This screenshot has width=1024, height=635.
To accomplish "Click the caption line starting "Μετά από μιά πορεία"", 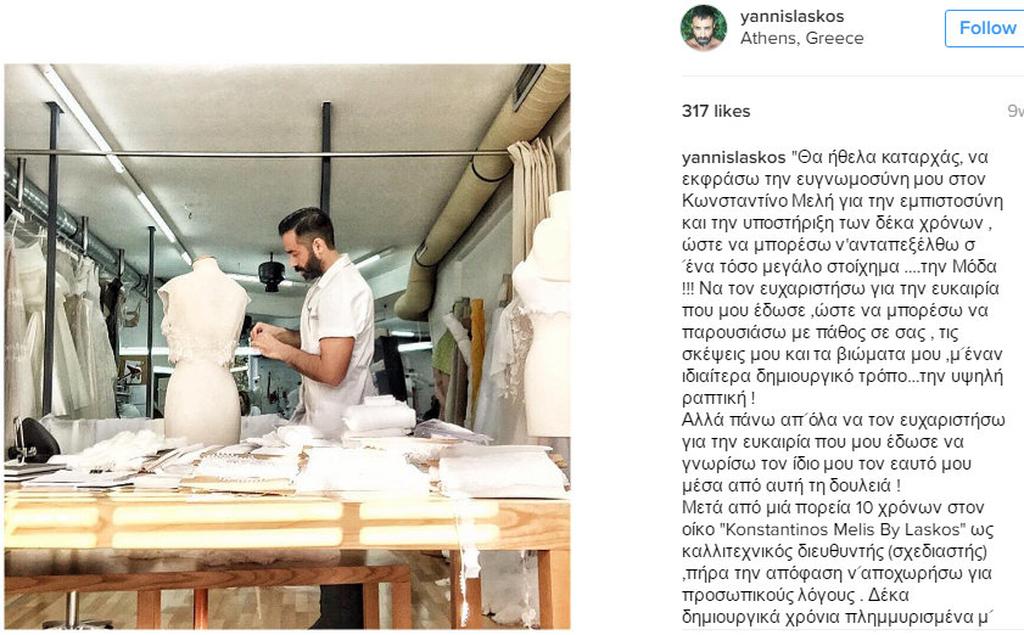I will click(833, 508).
